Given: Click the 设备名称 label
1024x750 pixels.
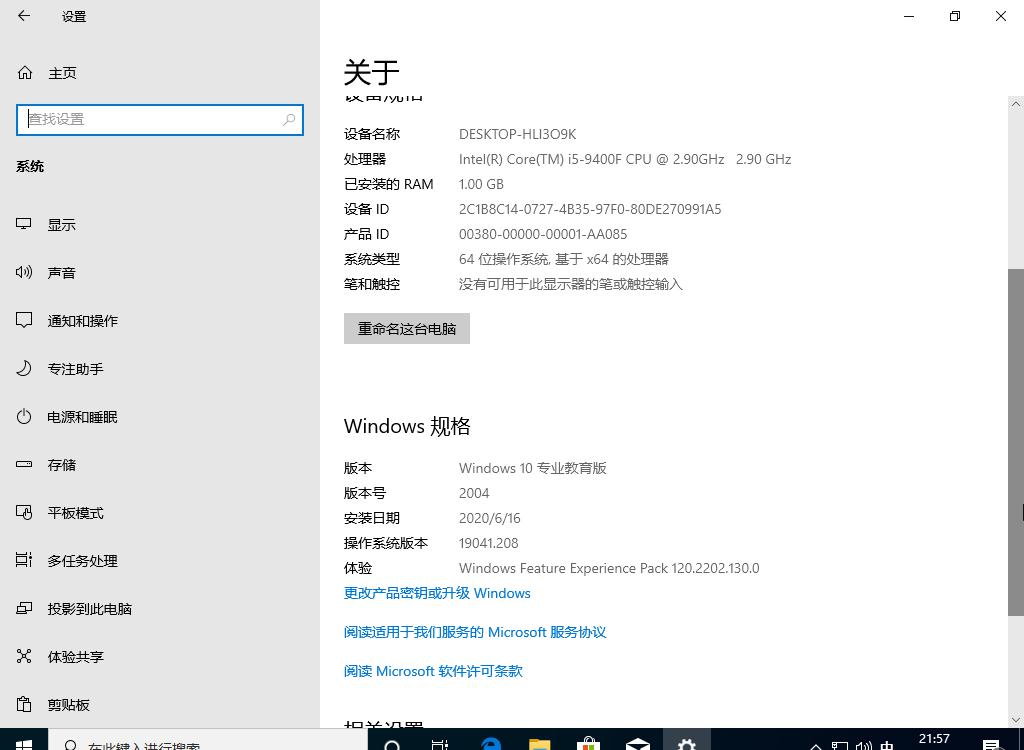Looking at the screenshot, I should click(372, 135).
